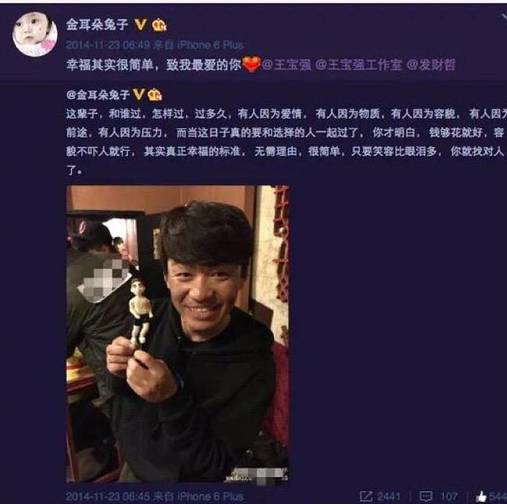Click the top 来自 iPhone 6 Plus source link
Viewport: 507px width, 504px height.
tap(199, 45)
